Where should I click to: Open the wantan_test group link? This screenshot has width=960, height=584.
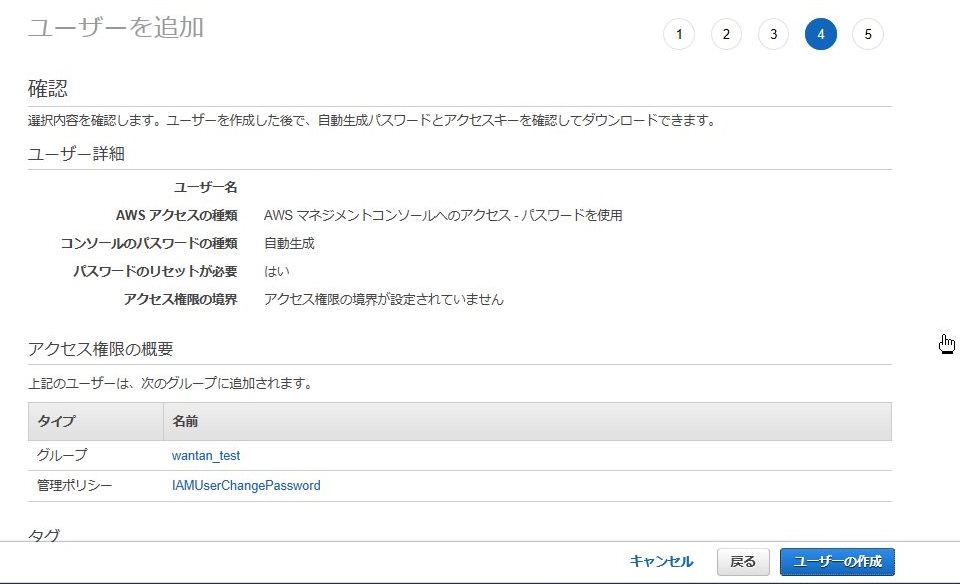pos(206,455)
